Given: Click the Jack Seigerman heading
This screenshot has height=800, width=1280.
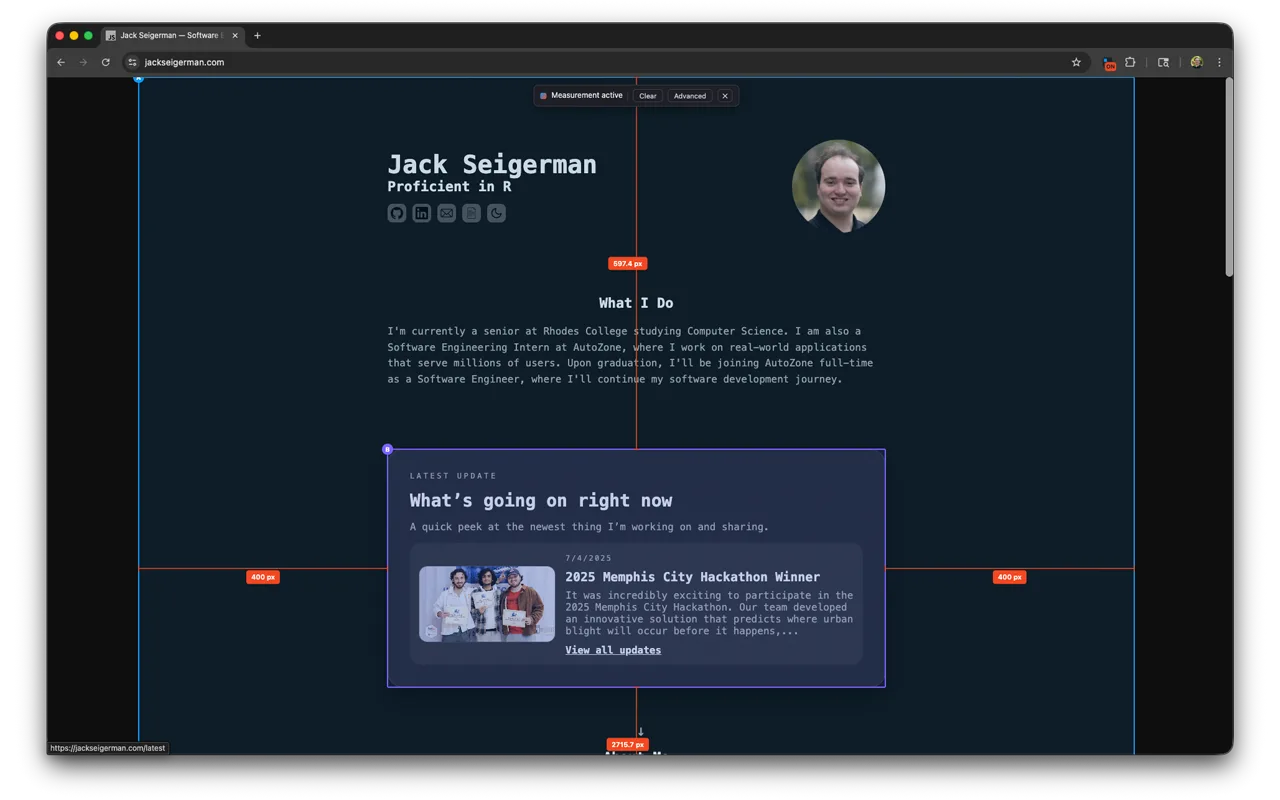Looking at the screenshot, I should tap(492, 164).
